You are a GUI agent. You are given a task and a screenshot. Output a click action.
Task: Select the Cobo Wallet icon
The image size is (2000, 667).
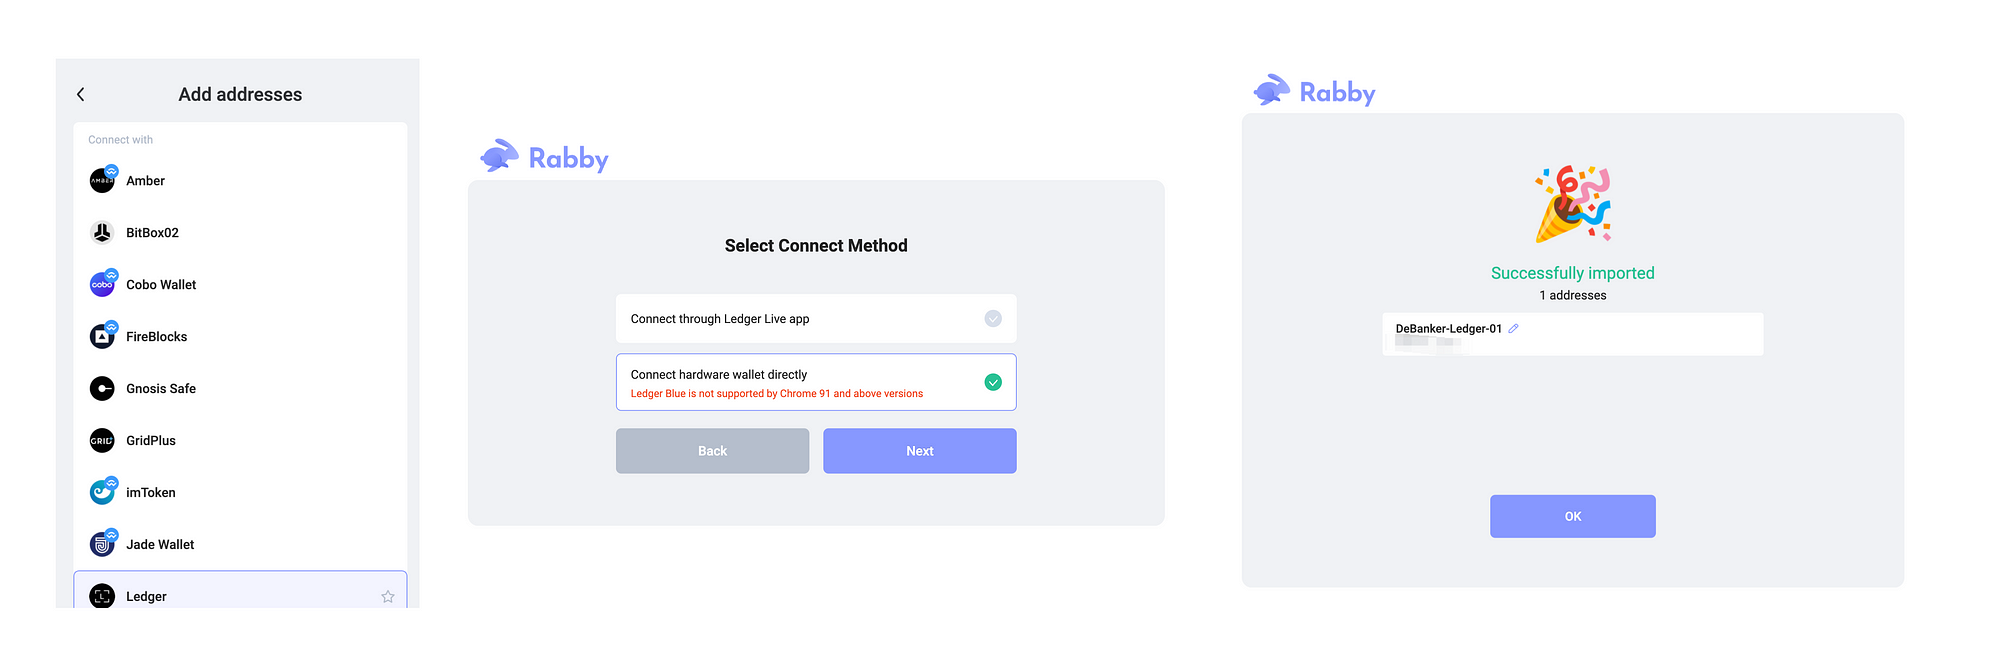tap(102, 284)
